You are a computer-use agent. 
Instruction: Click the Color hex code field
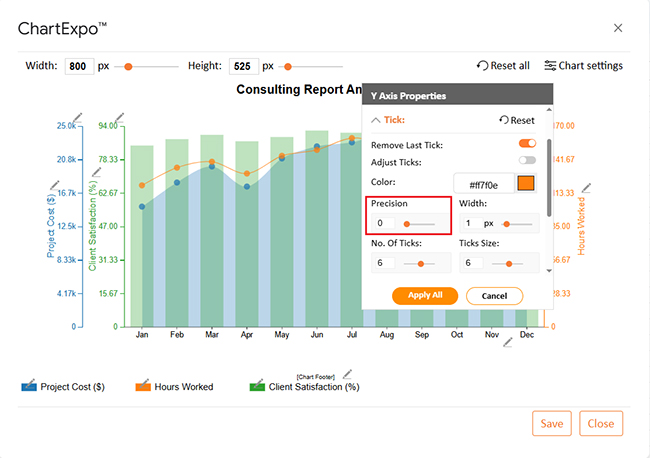(484, 183)
